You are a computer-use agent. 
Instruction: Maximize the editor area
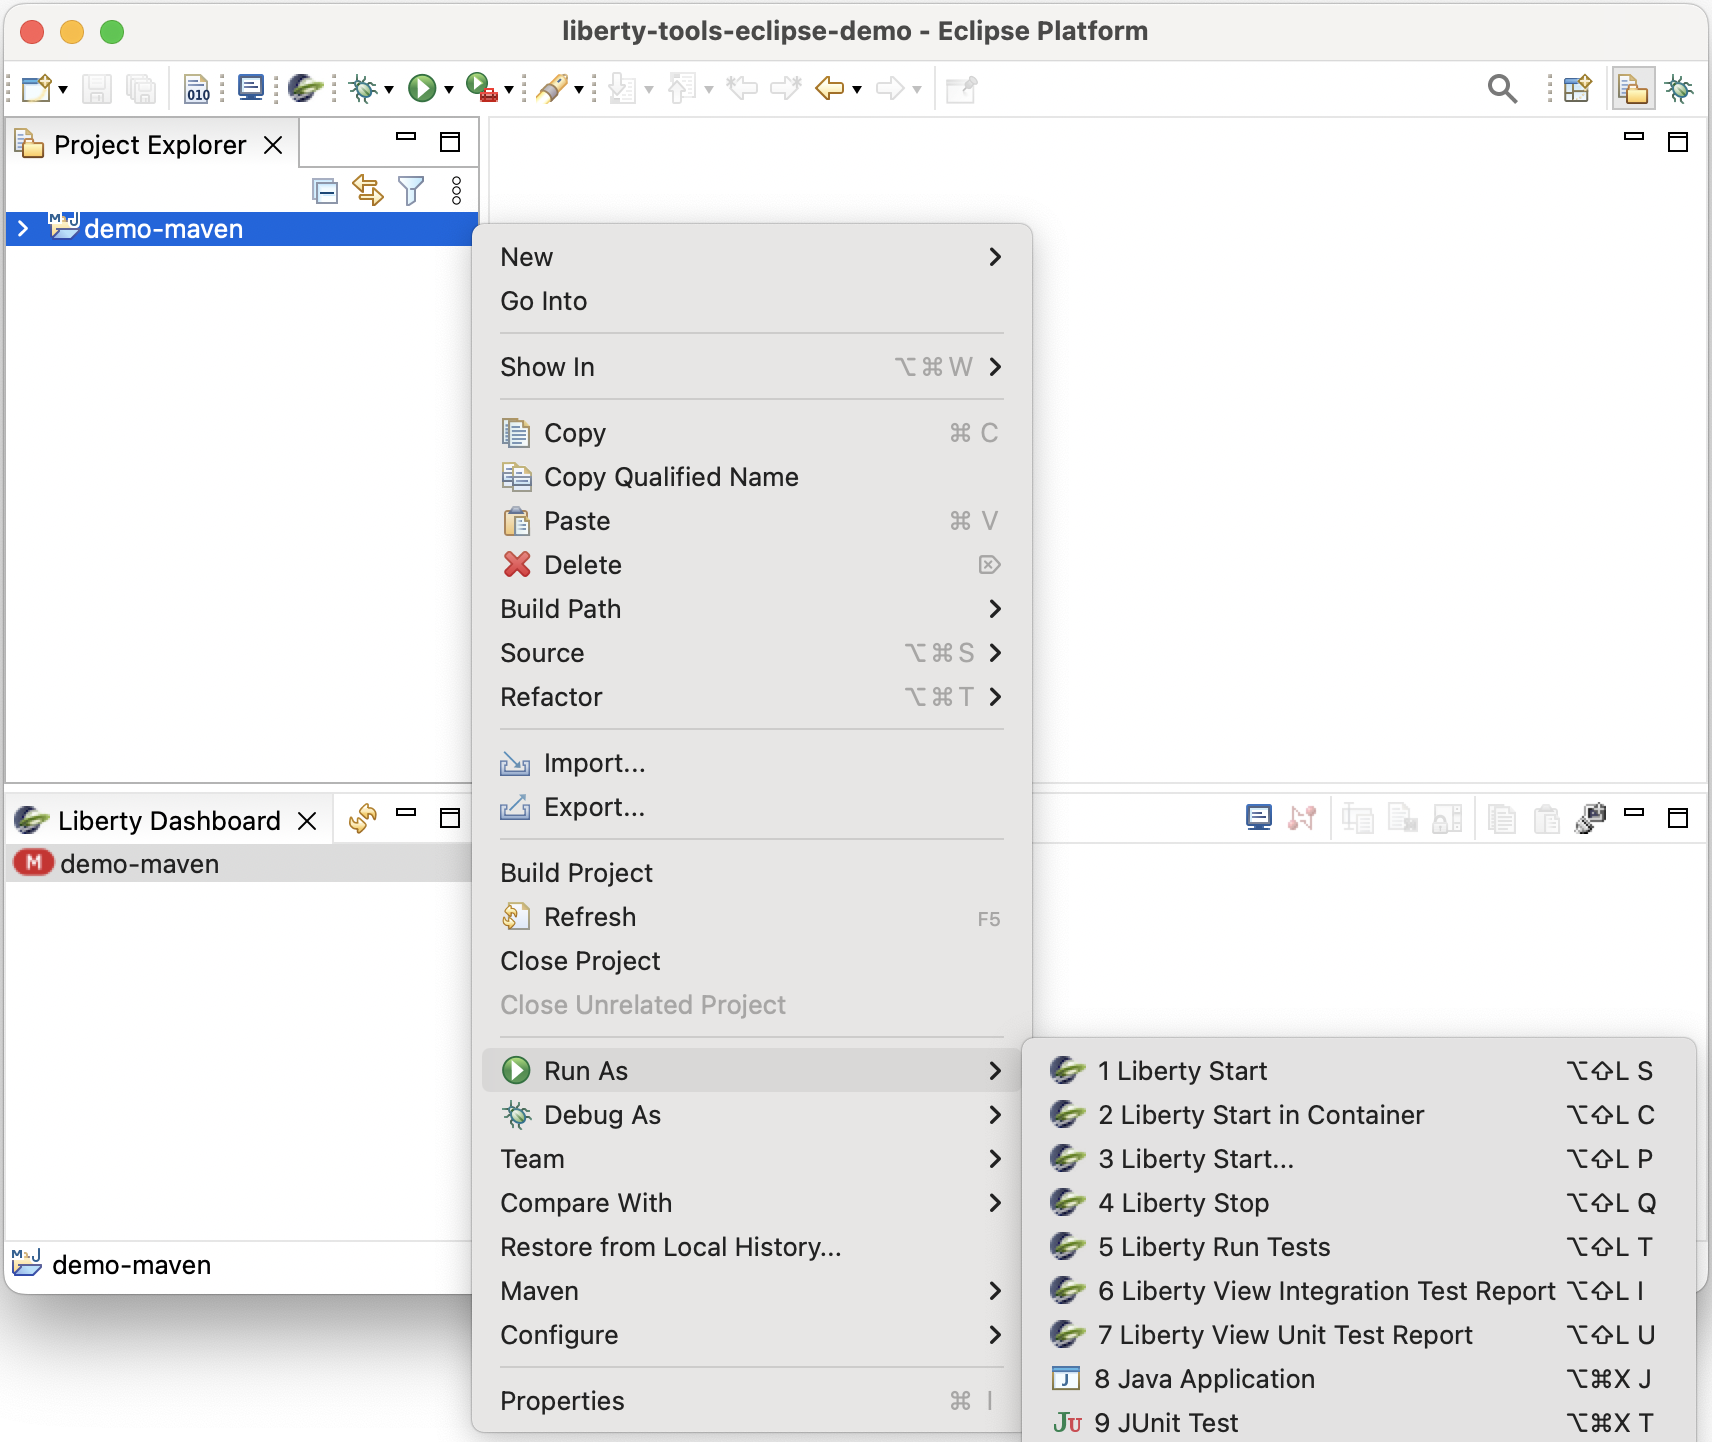tap(1678, 142)
